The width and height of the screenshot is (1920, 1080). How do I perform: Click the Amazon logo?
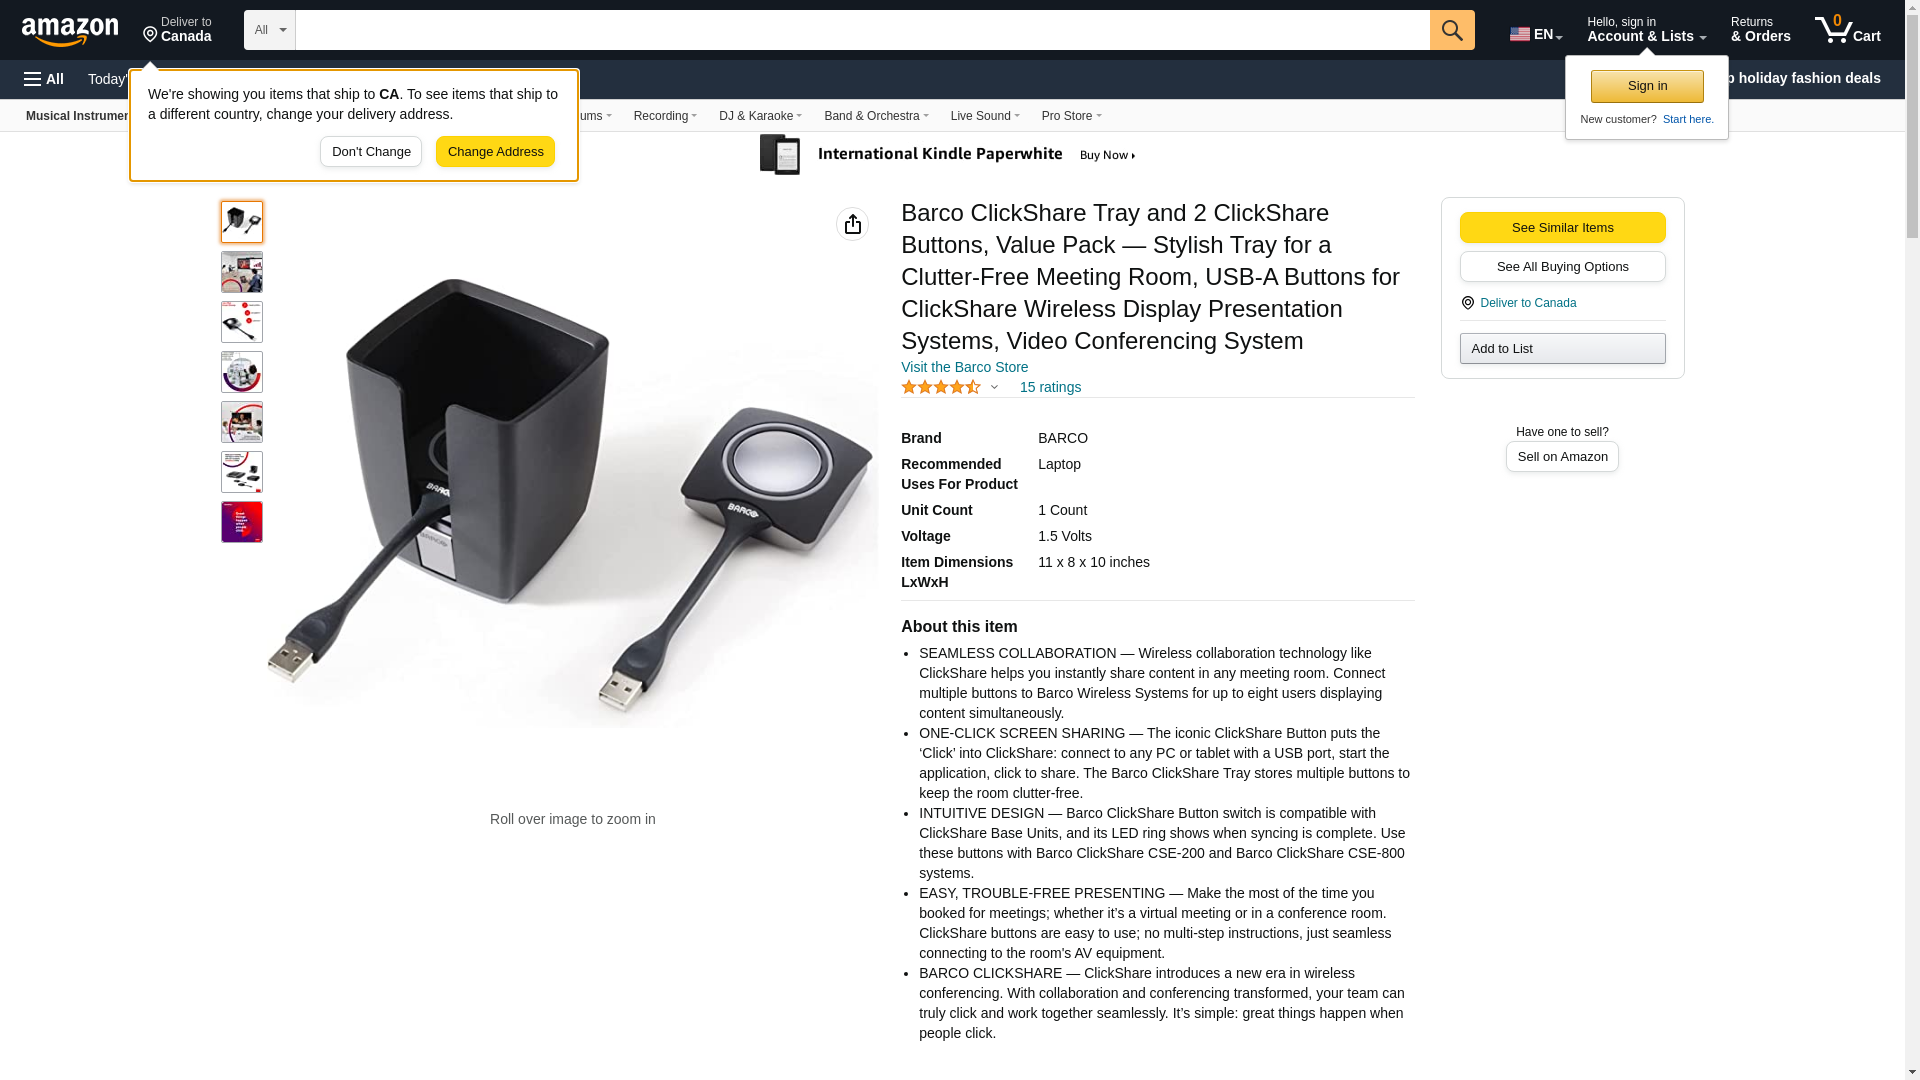[70, 31]
